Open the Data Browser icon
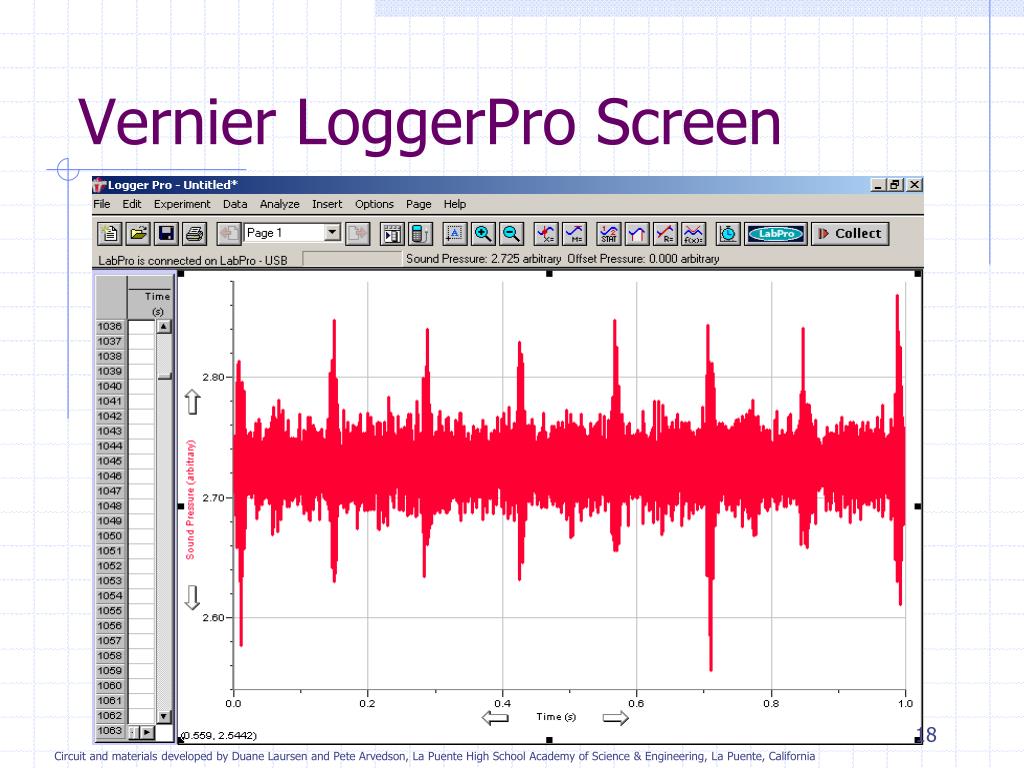This screenshot has height=768, width=1024. click(x=392, y=234)
